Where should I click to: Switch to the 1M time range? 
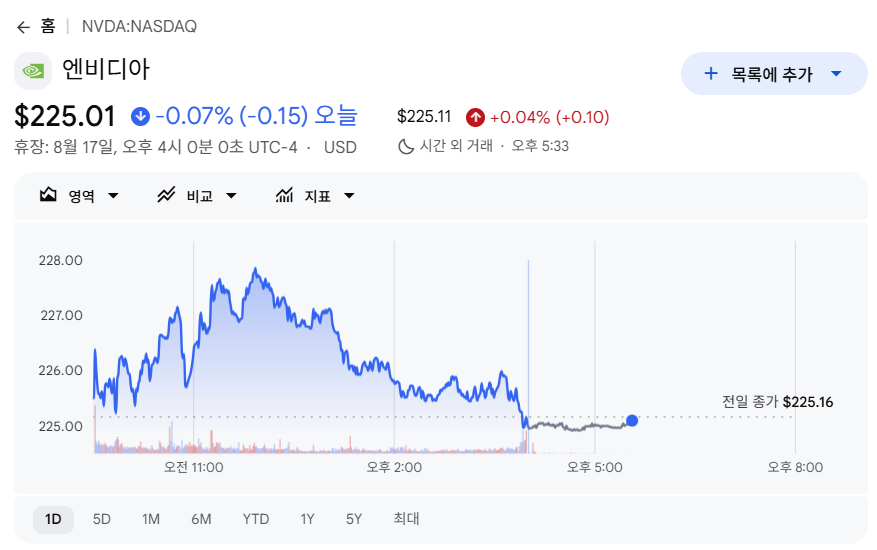tap(151, 519)
